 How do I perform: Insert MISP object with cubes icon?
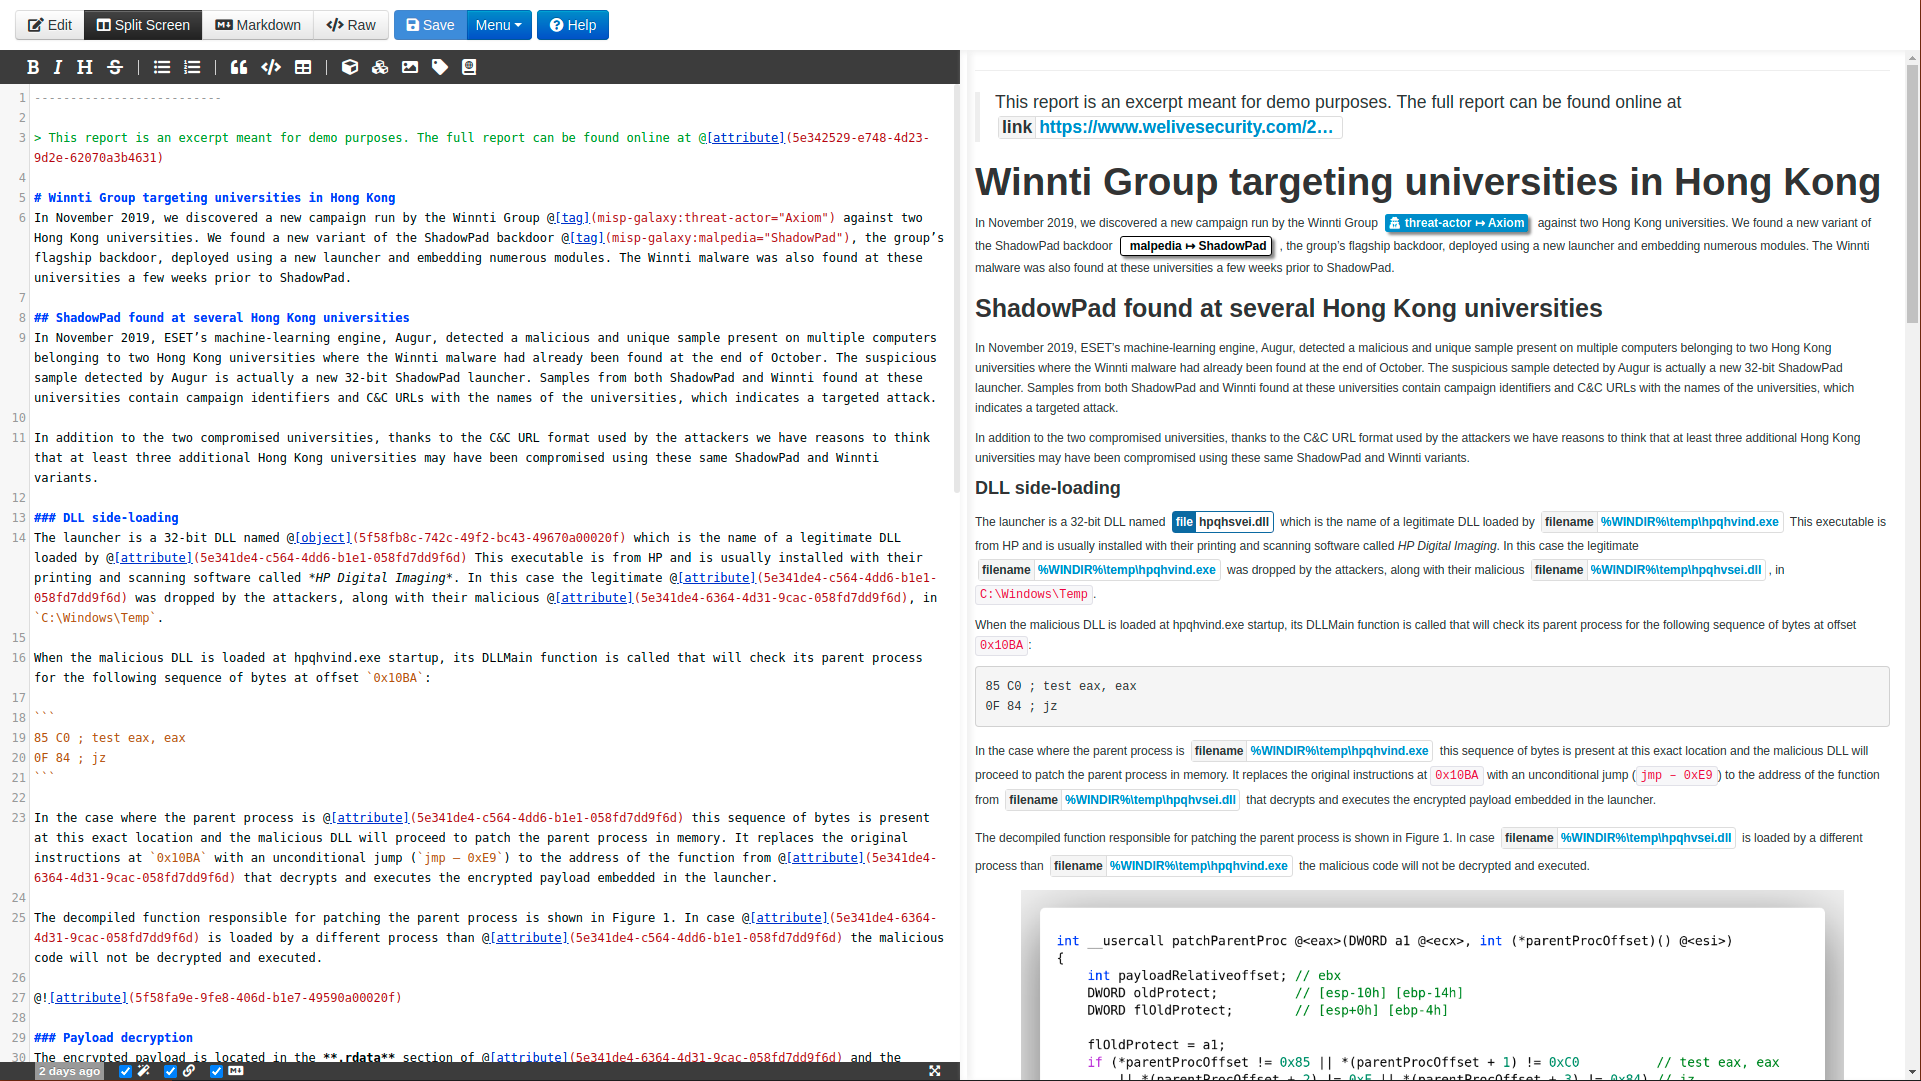[x=380, y=67]
